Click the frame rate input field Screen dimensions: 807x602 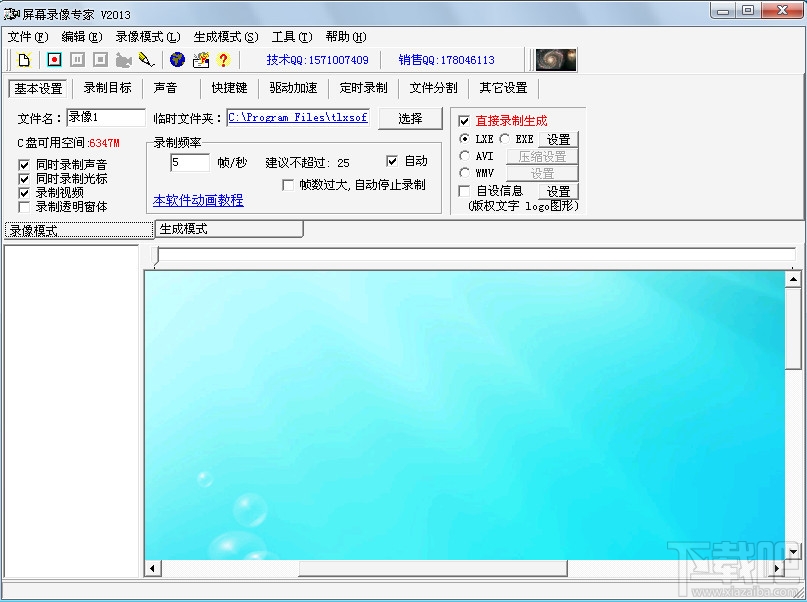[190, 163]
